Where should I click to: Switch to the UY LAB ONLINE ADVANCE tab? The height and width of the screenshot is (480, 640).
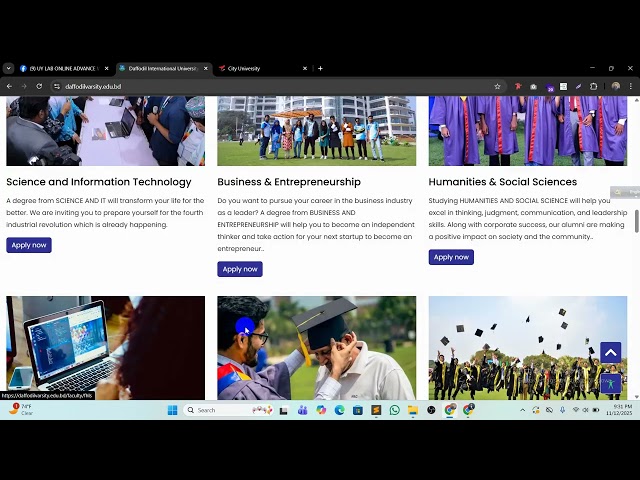[x=64, y=69]
